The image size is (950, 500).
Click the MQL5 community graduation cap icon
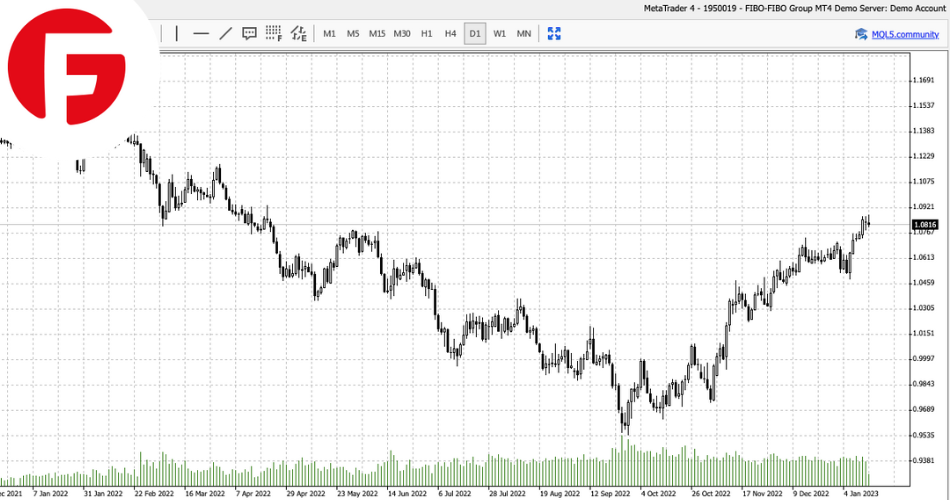coord(860,34)
